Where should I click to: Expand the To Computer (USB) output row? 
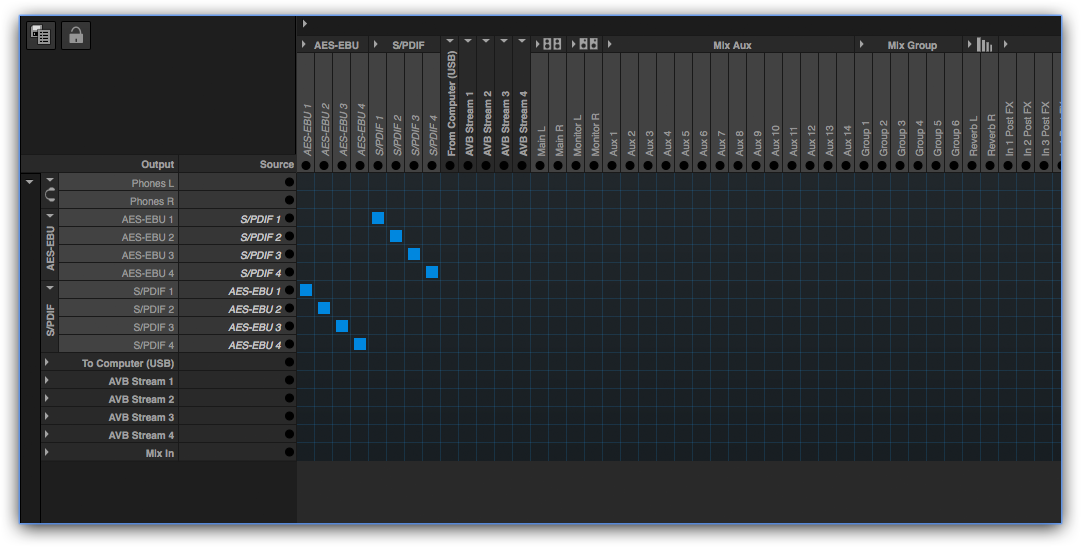[47, 363]
